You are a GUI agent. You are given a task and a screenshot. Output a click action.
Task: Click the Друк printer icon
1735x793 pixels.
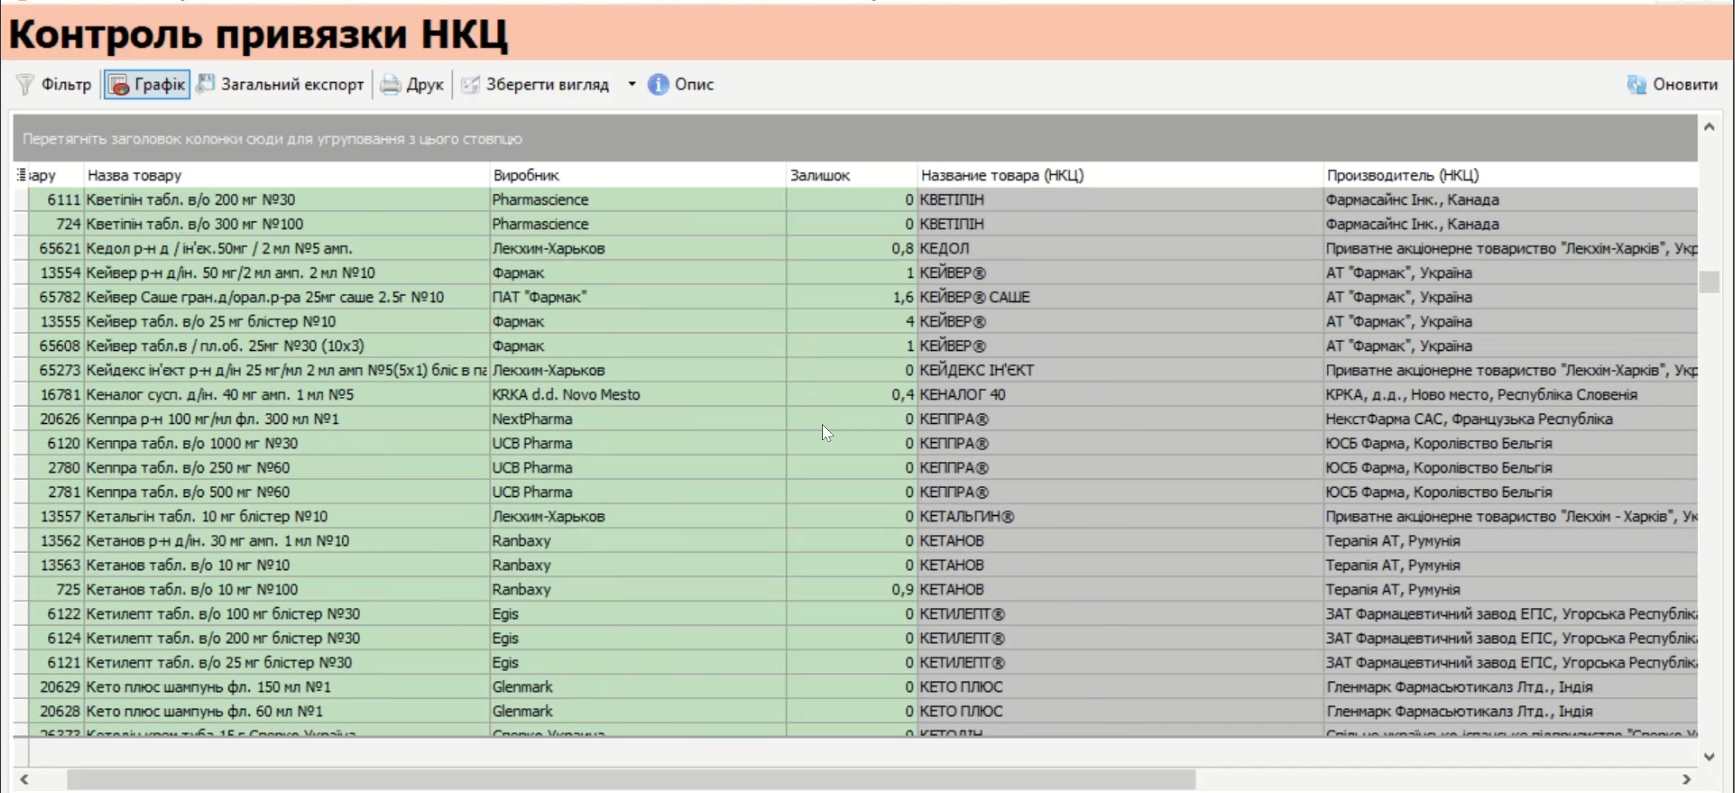(390, 85)
